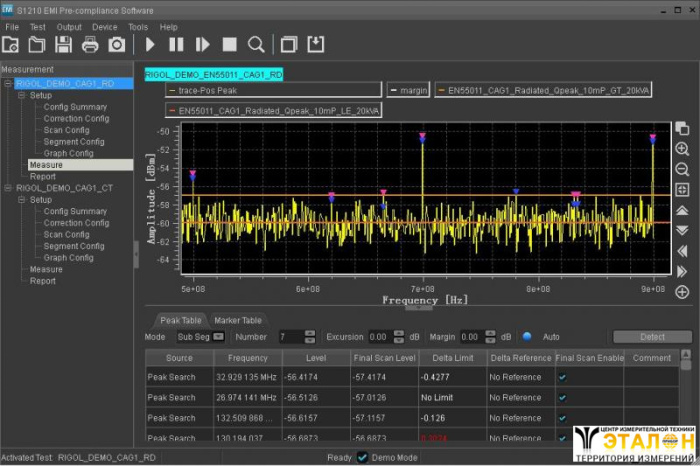
Task: Switch to the Peak Table tab
Action: tap(180, 320)
